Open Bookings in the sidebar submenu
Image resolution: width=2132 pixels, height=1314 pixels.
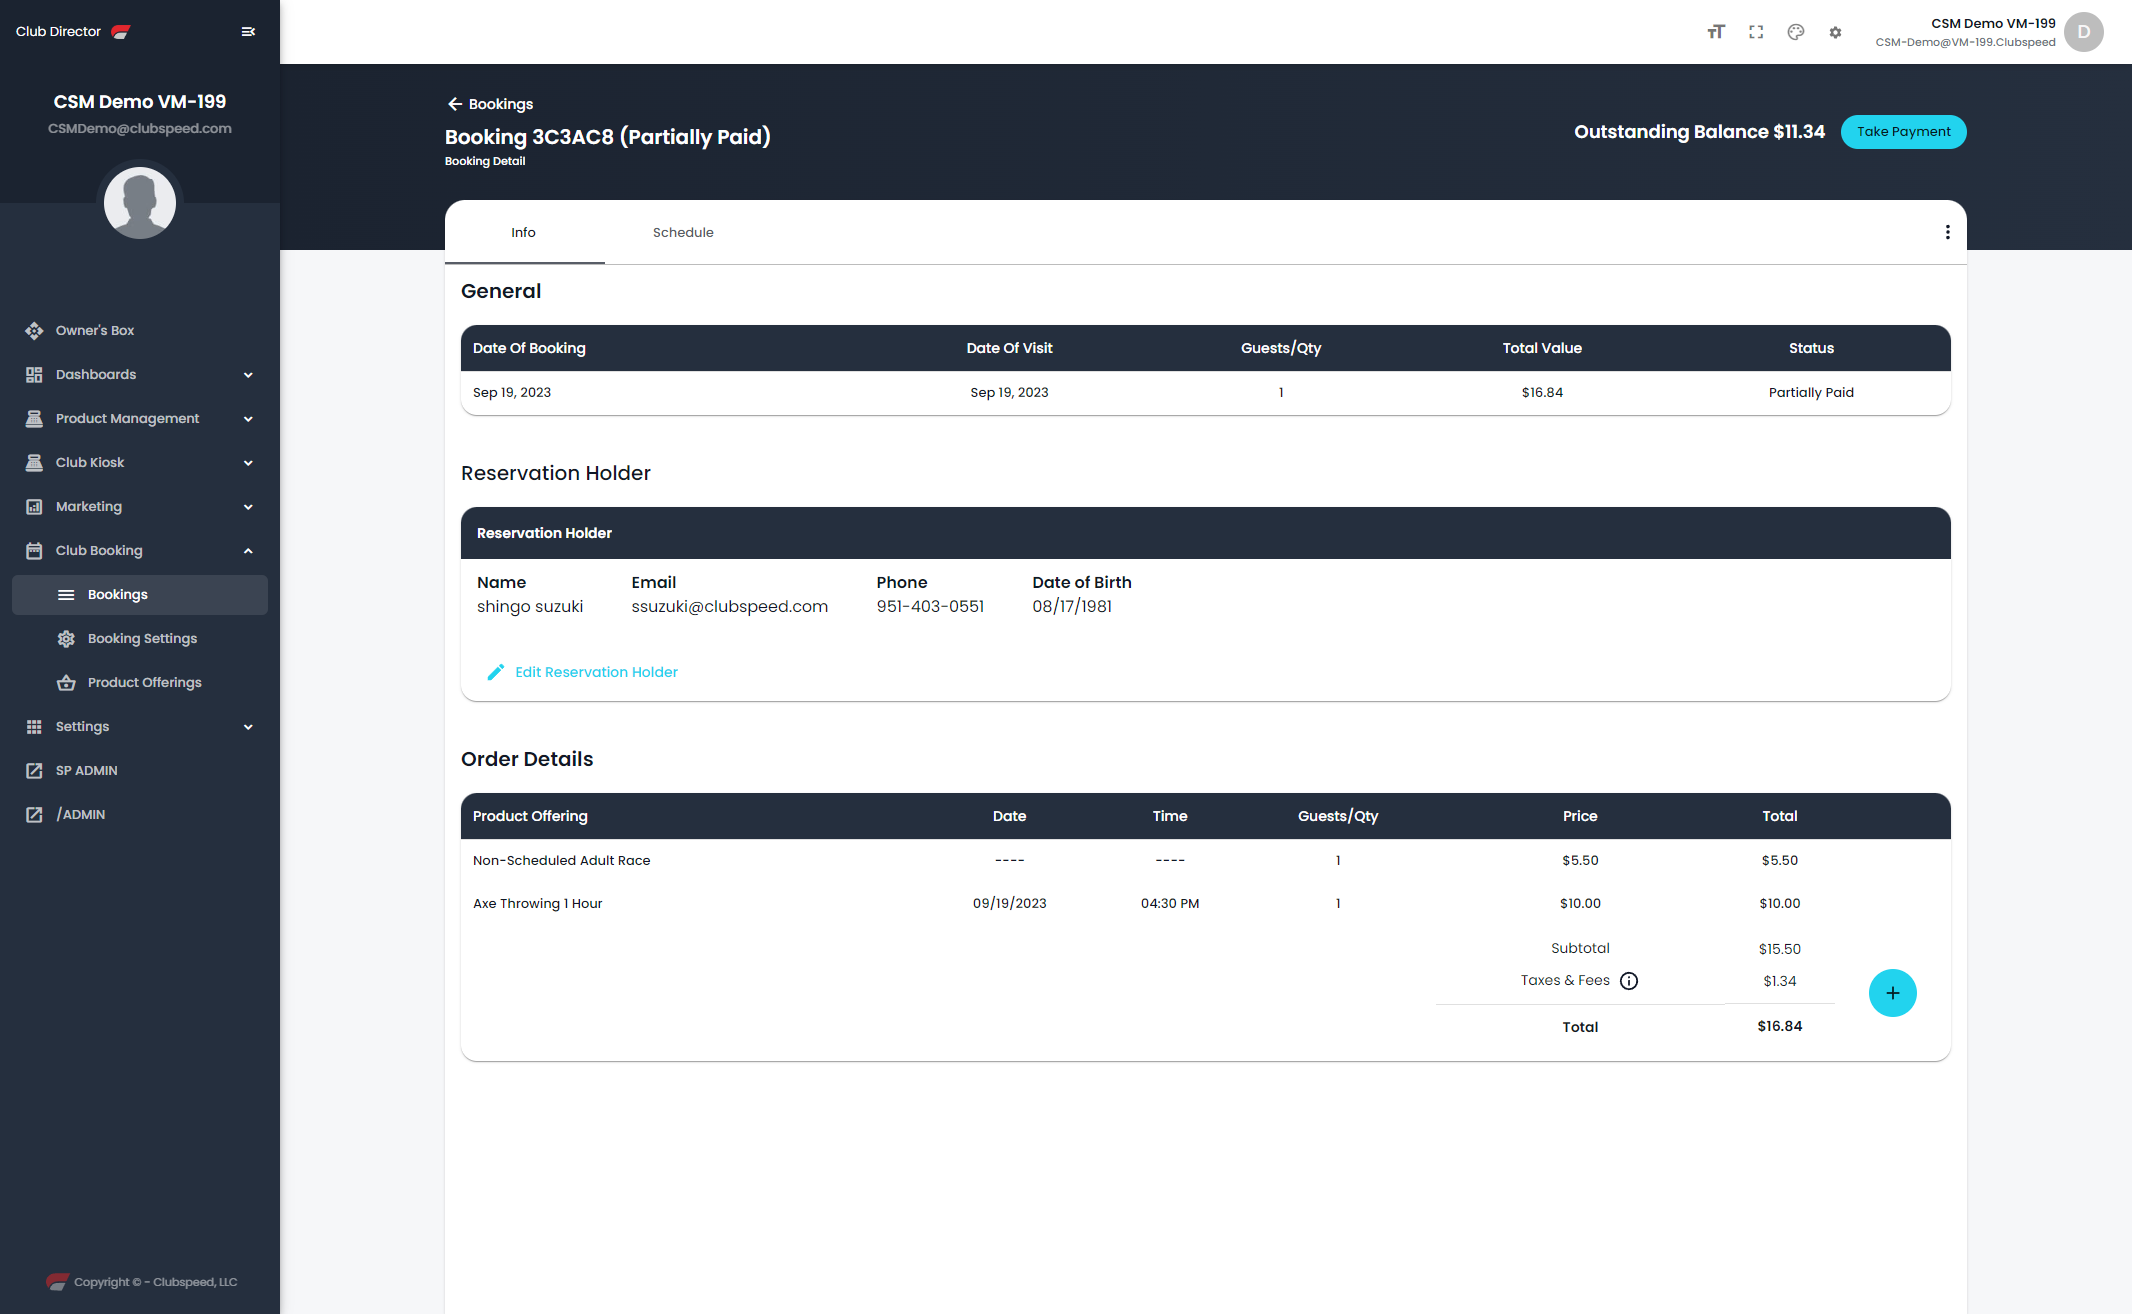pos(140,595)
